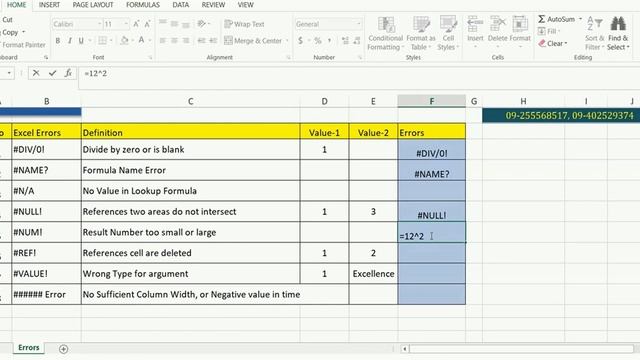Add a new sheet with plus icon
The width and height of the screenshot is (640, 360).
63,349
